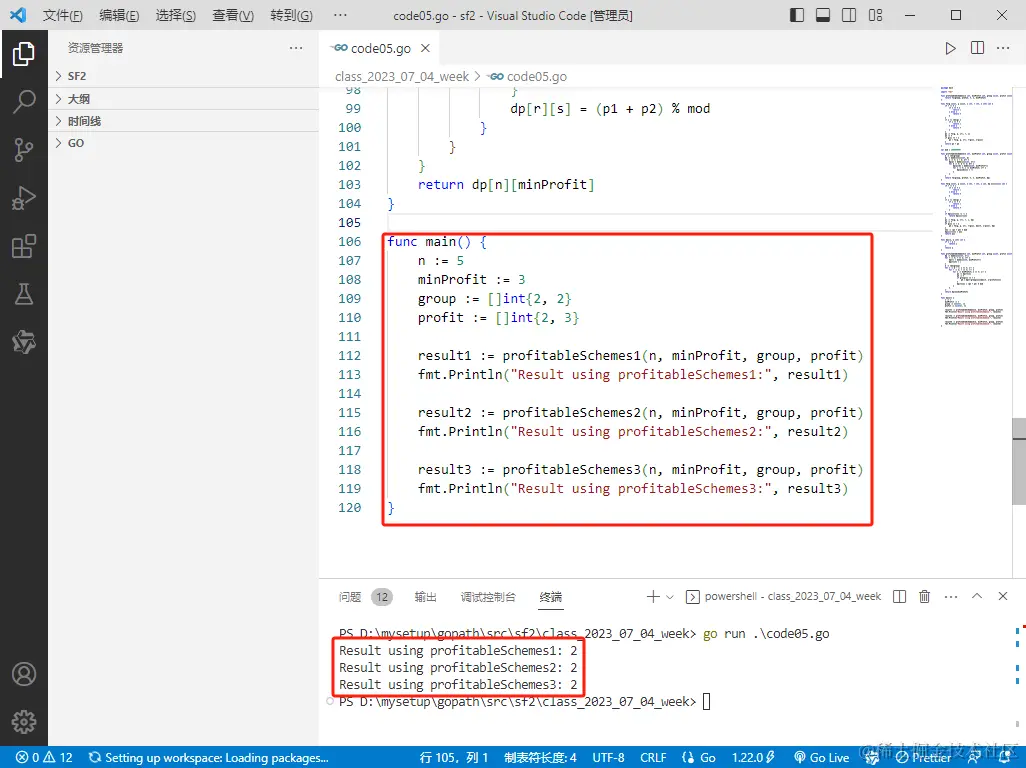The height and width of the screenshot is (768, 1026).
Task: Click the code minimap
Action: point(976,207)
